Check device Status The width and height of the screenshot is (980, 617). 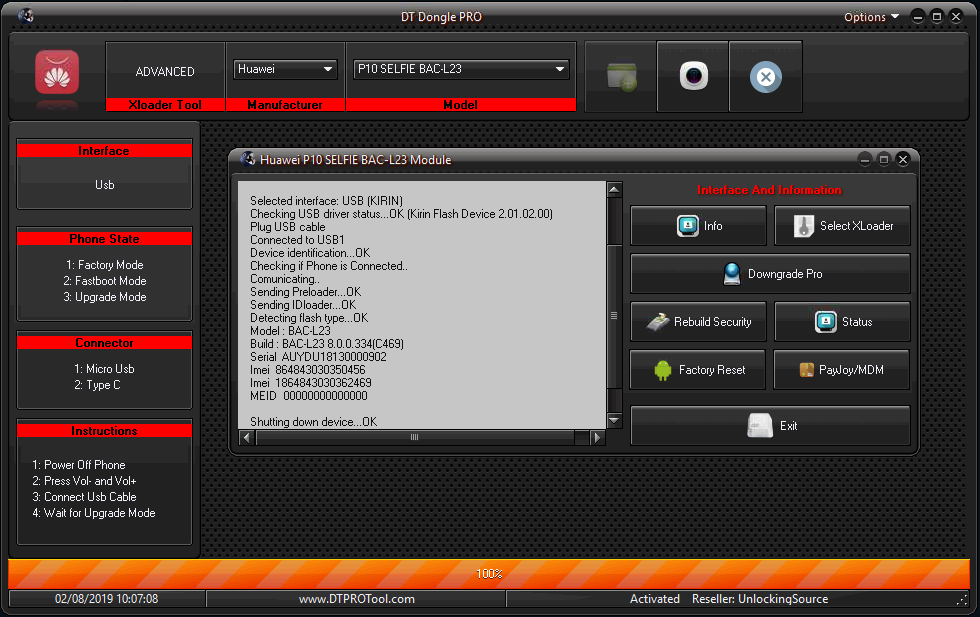point(842,322)
